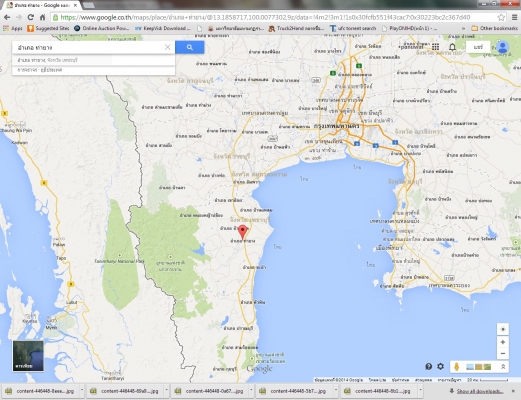The width and height of the screenshot is (521, 400).
Task: Bookmark this page with the star icon
Action: pos(501,17)
